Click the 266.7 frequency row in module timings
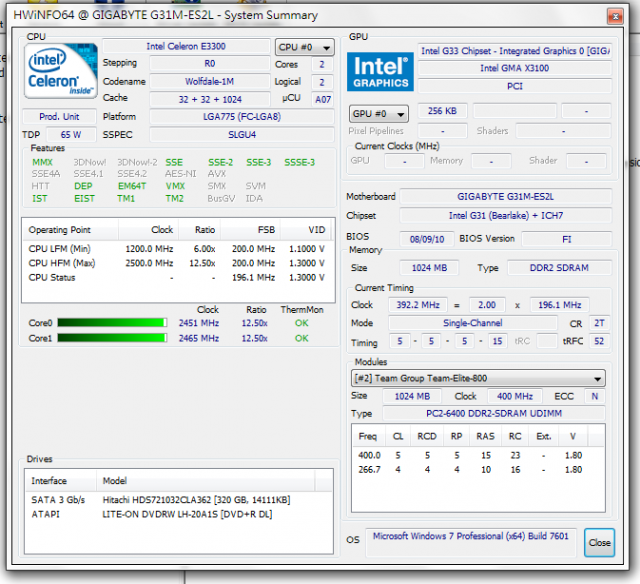The width and height of the screenshot is (640, 584). (x=478, y=470)
